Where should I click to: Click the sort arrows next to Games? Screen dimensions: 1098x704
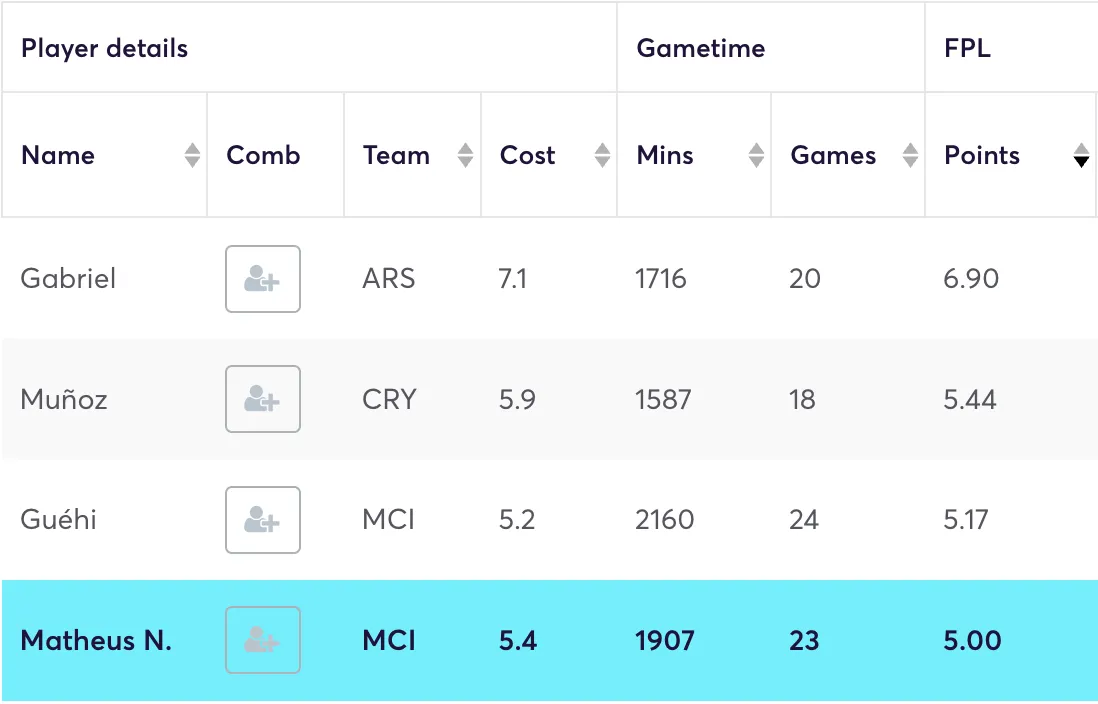pos(909,155)
